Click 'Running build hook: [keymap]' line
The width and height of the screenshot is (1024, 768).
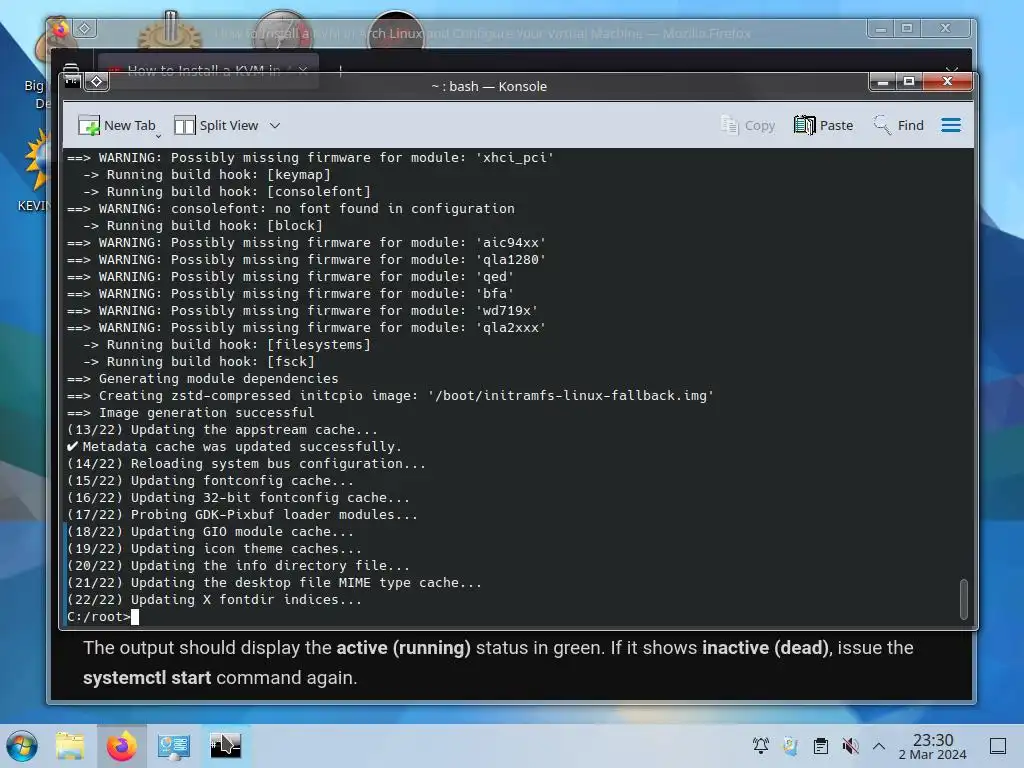pos(207,174)
